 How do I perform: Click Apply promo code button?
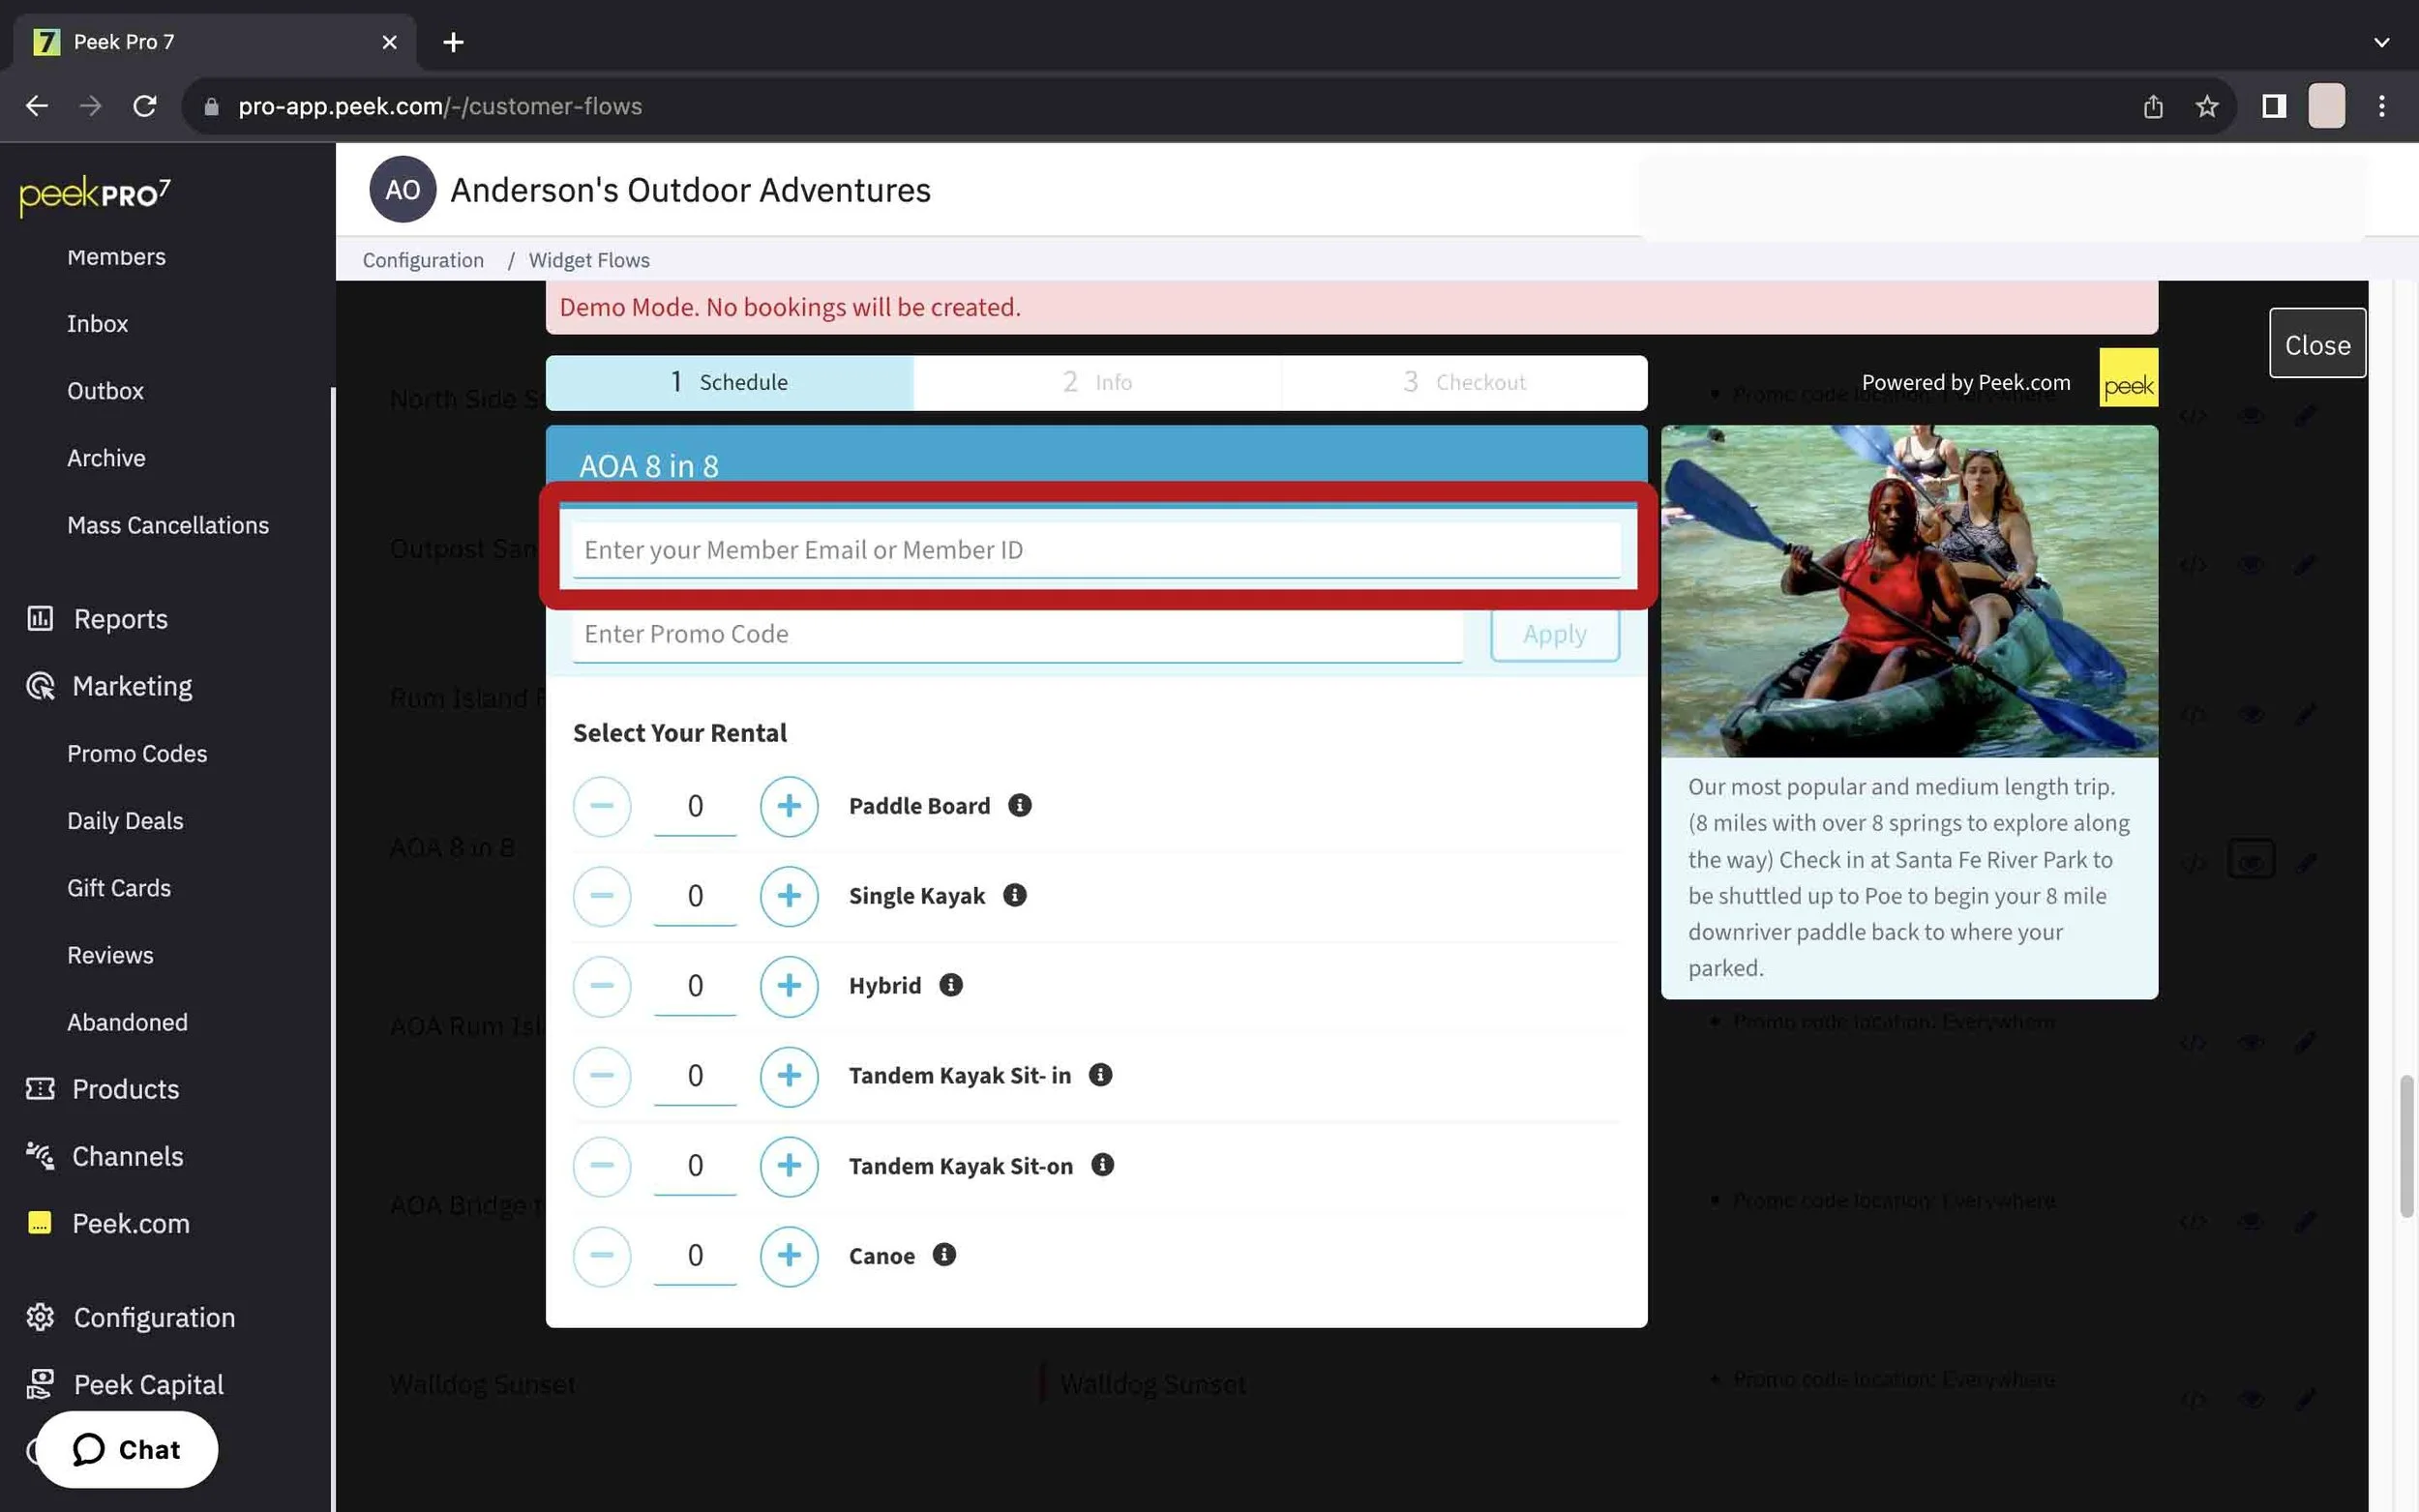tap(1553, 634)
